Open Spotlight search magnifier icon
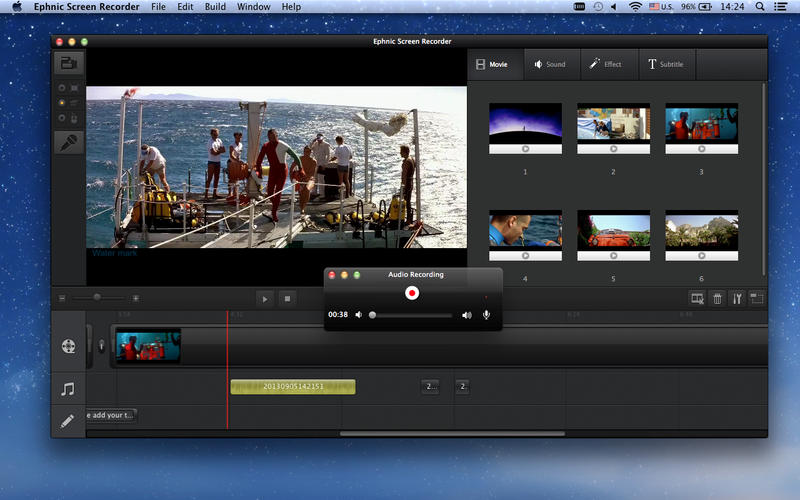The width and height of the screenshot is (800, 500). pos(760,7)
